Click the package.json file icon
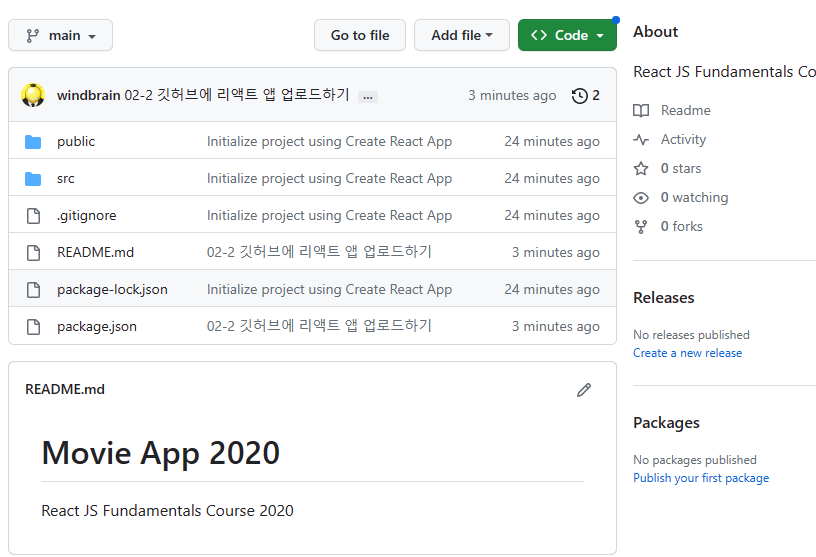This screenshot has height=557, width=816. click(x=33, y=326)
